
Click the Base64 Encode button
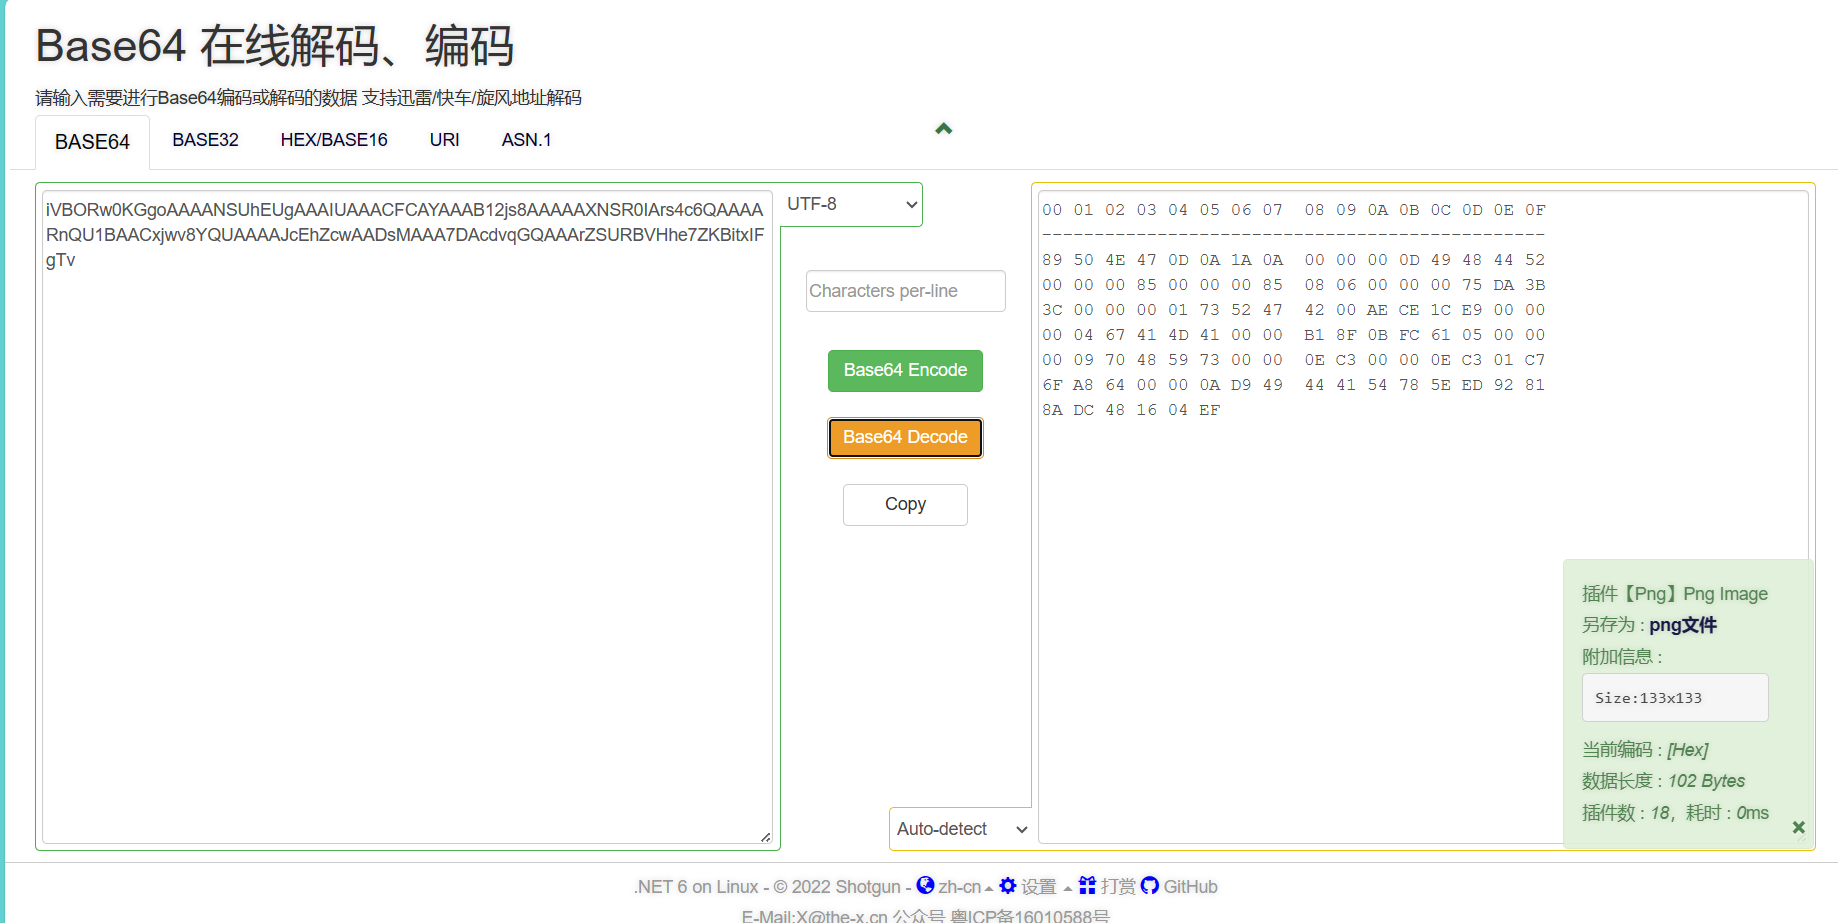click(x=905, y=370)
